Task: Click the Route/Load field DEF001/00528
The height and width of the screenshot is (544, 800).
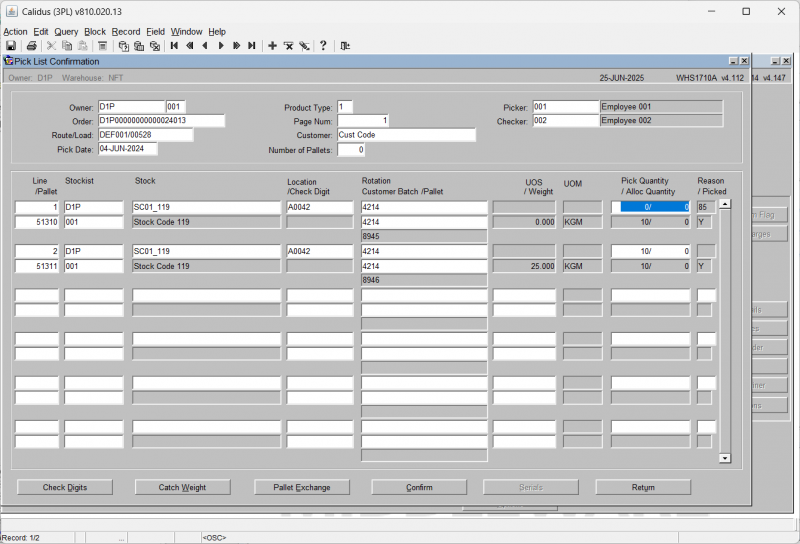Action: pyautogui.click(x=145, y=135)
